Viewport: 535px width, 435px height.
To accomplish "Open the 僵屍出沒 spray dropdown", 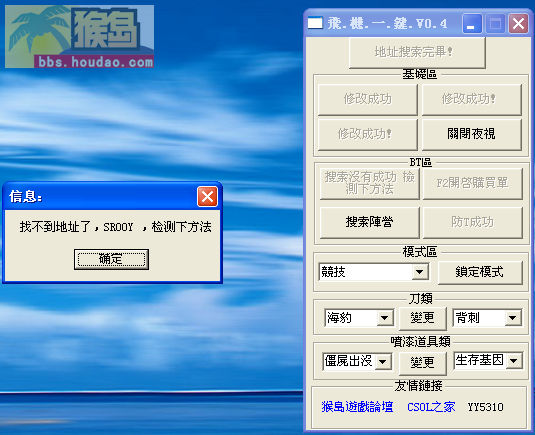I will [383, 362].
